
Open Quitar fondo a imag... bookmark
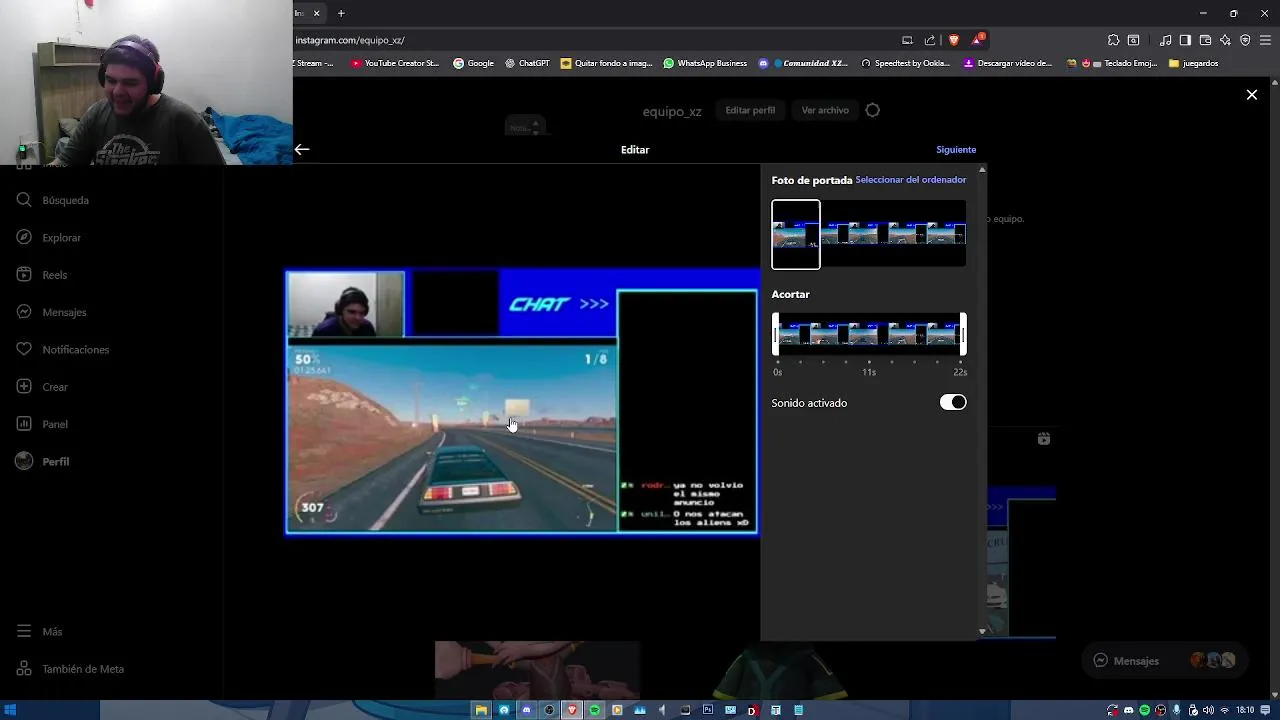(607, 63)
